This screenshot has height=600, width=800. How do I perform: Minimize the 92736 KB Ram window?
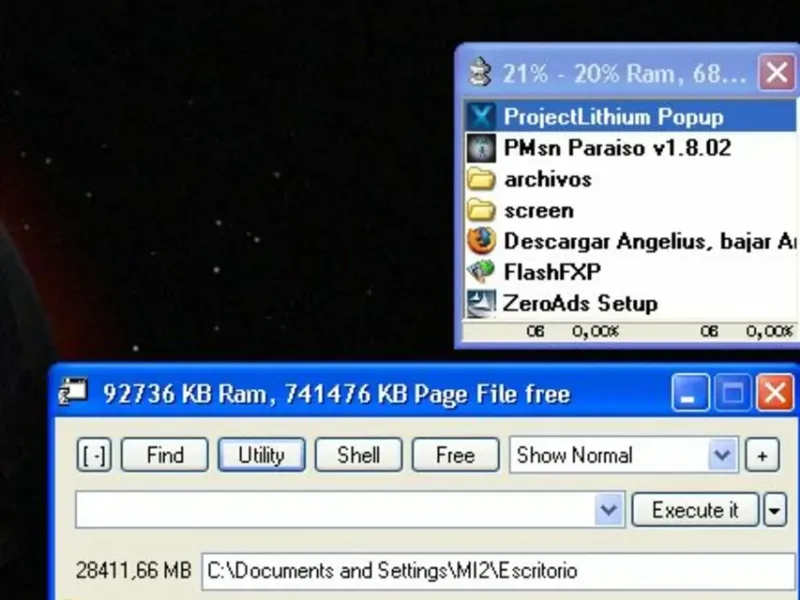click(690, 392)
